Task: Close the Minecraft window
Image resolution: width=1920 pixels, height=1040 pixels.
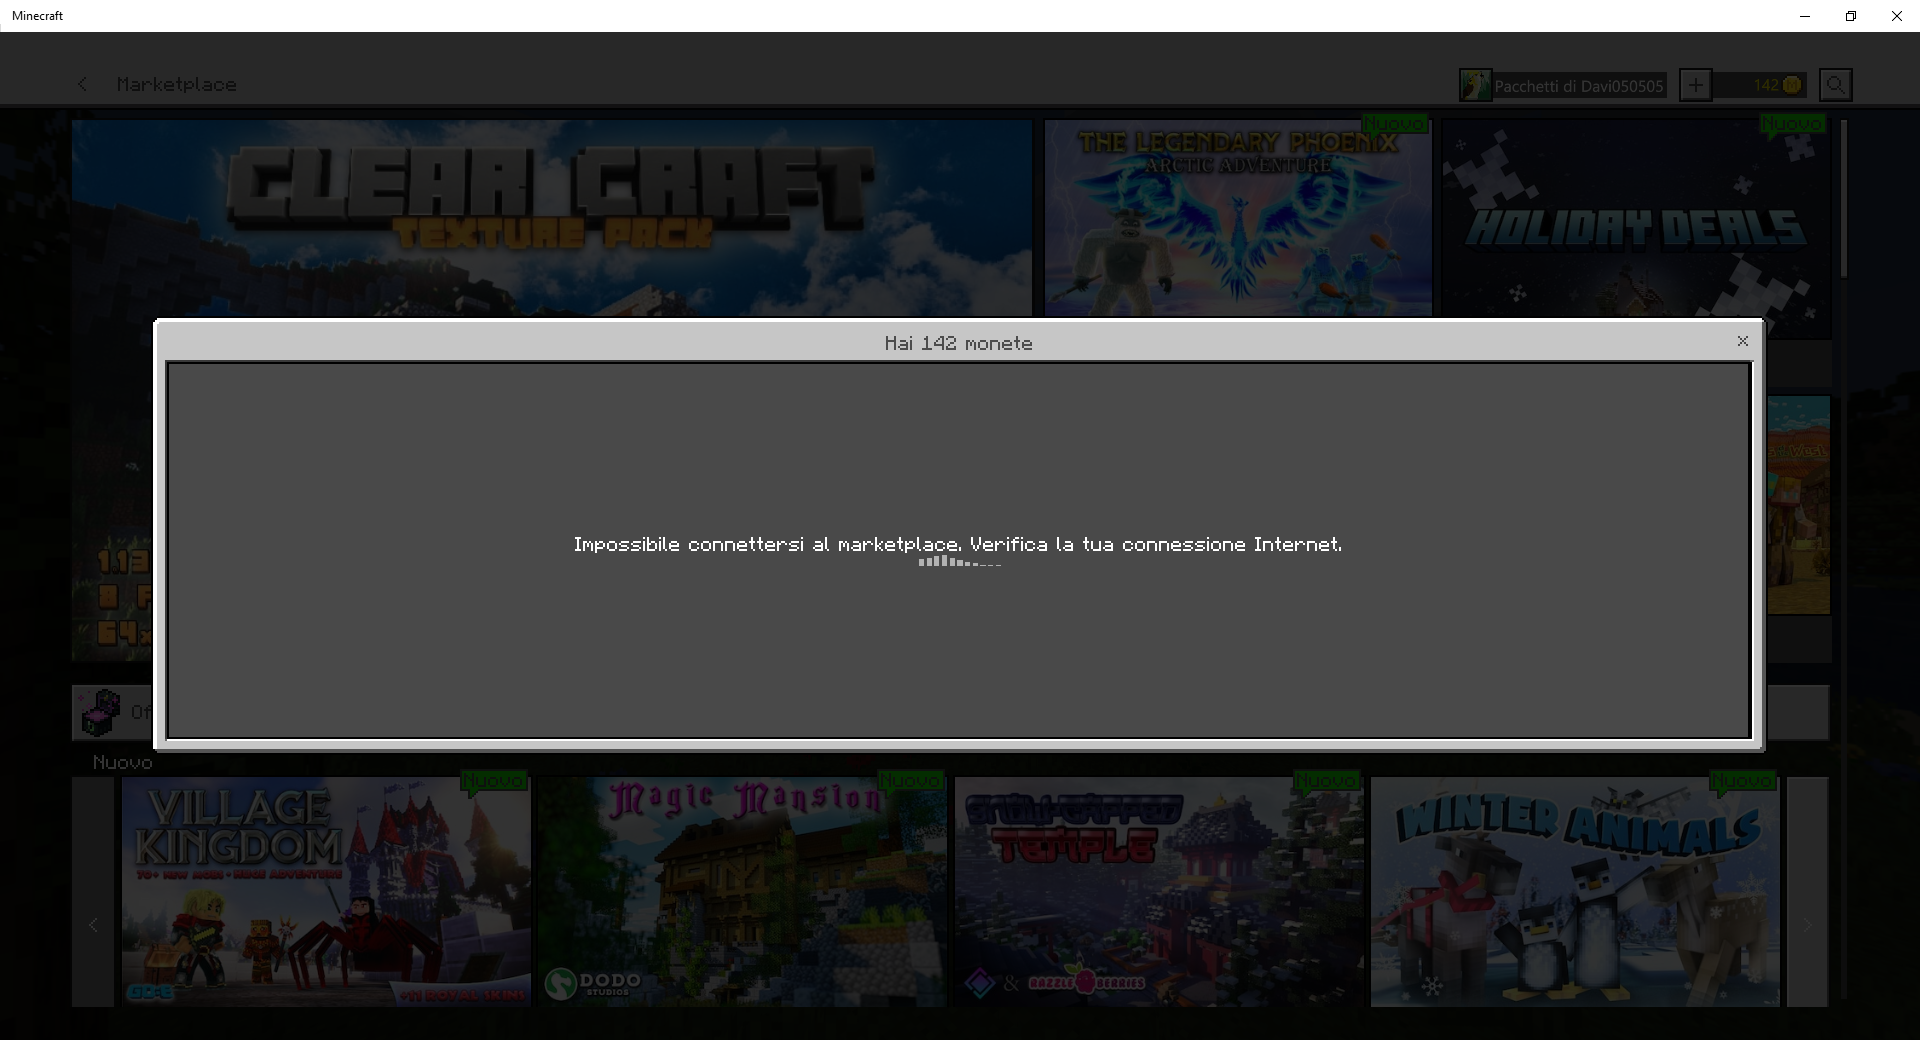Action: pyautogui.click(x=1897, y=16)
